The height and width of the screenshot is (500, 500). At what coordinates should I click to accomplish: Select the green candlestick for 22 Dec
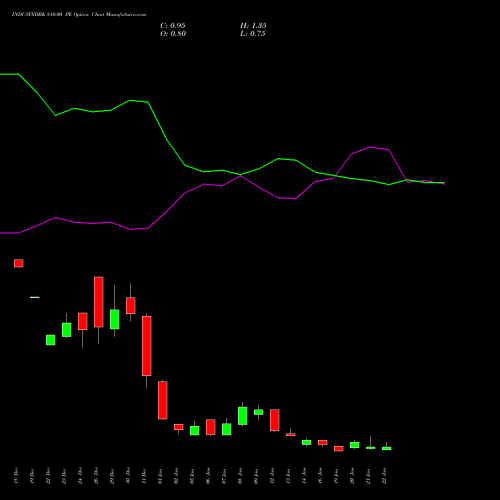[51, 340]
